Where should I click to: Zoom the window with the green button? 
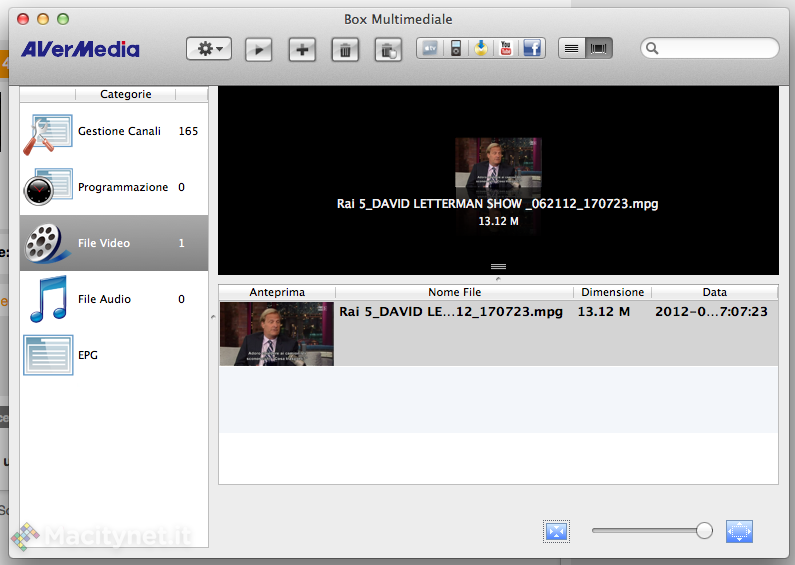(63, 19)
